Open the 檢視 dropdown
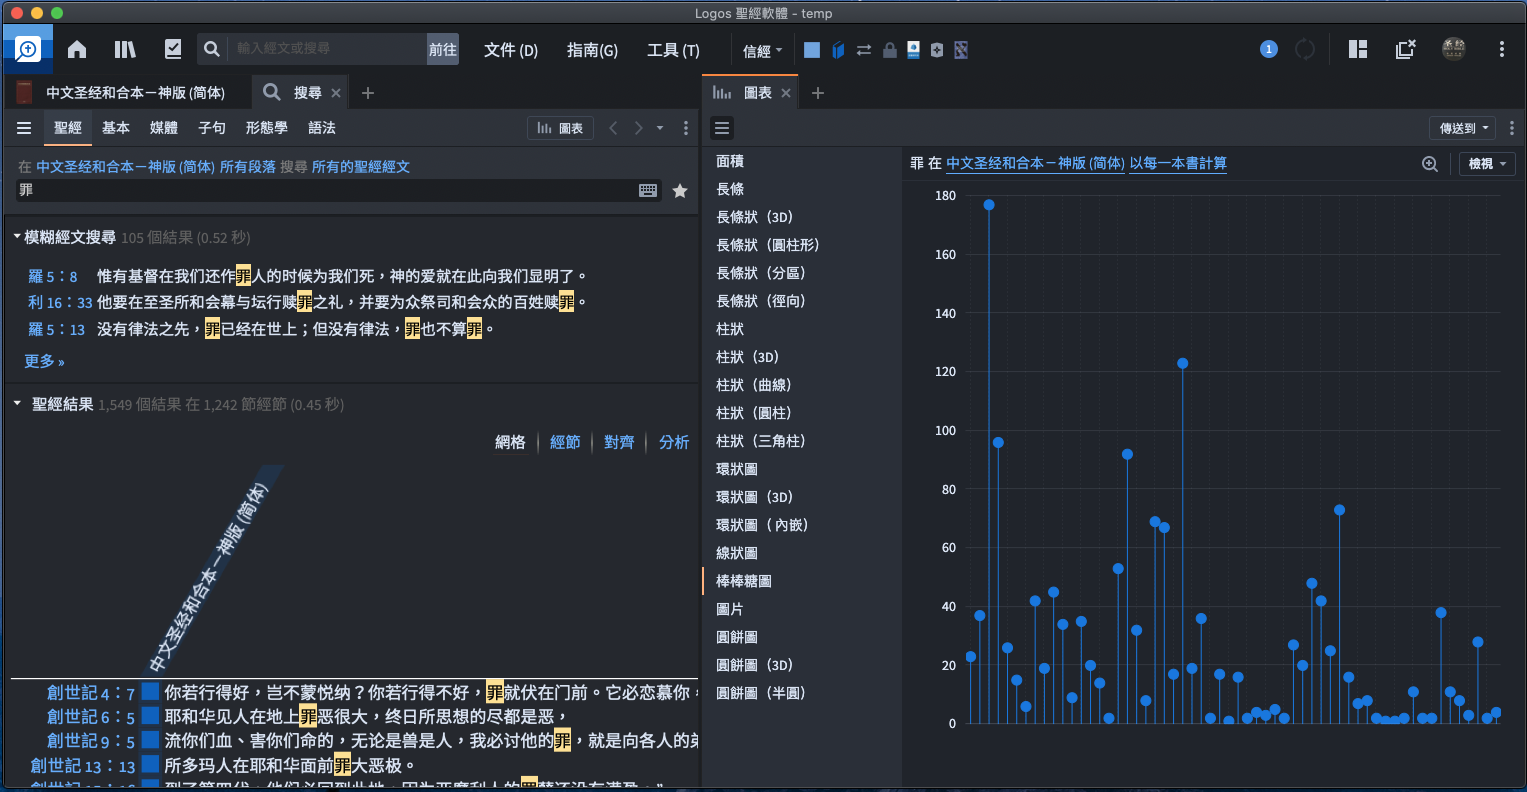The height and width of the screenshot is (792, 1527). point(1487,164)
